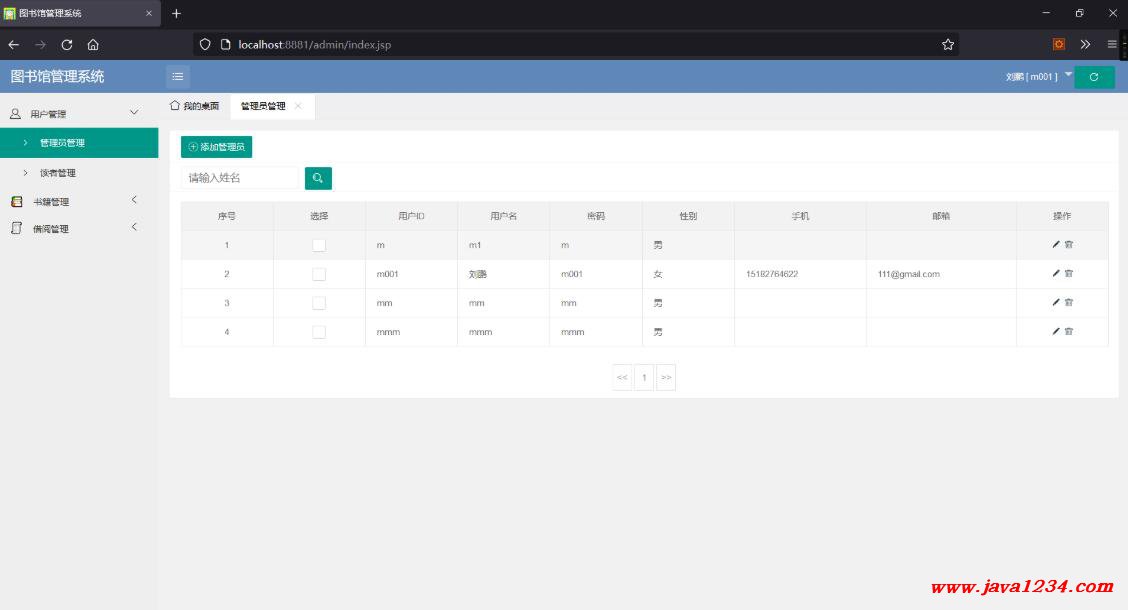The height and width of the screenshot is (610, 1128).
Task: Edit the mmm user row
Action: click(x=1055, y=332)
